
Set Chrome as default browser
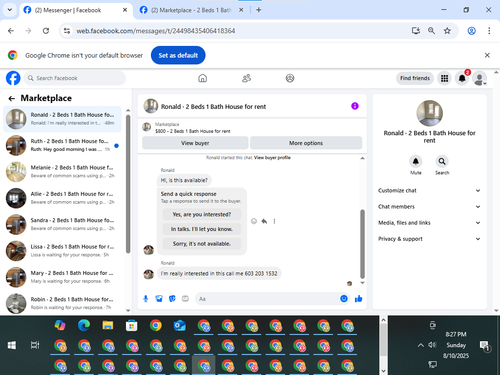pos(178,55)
